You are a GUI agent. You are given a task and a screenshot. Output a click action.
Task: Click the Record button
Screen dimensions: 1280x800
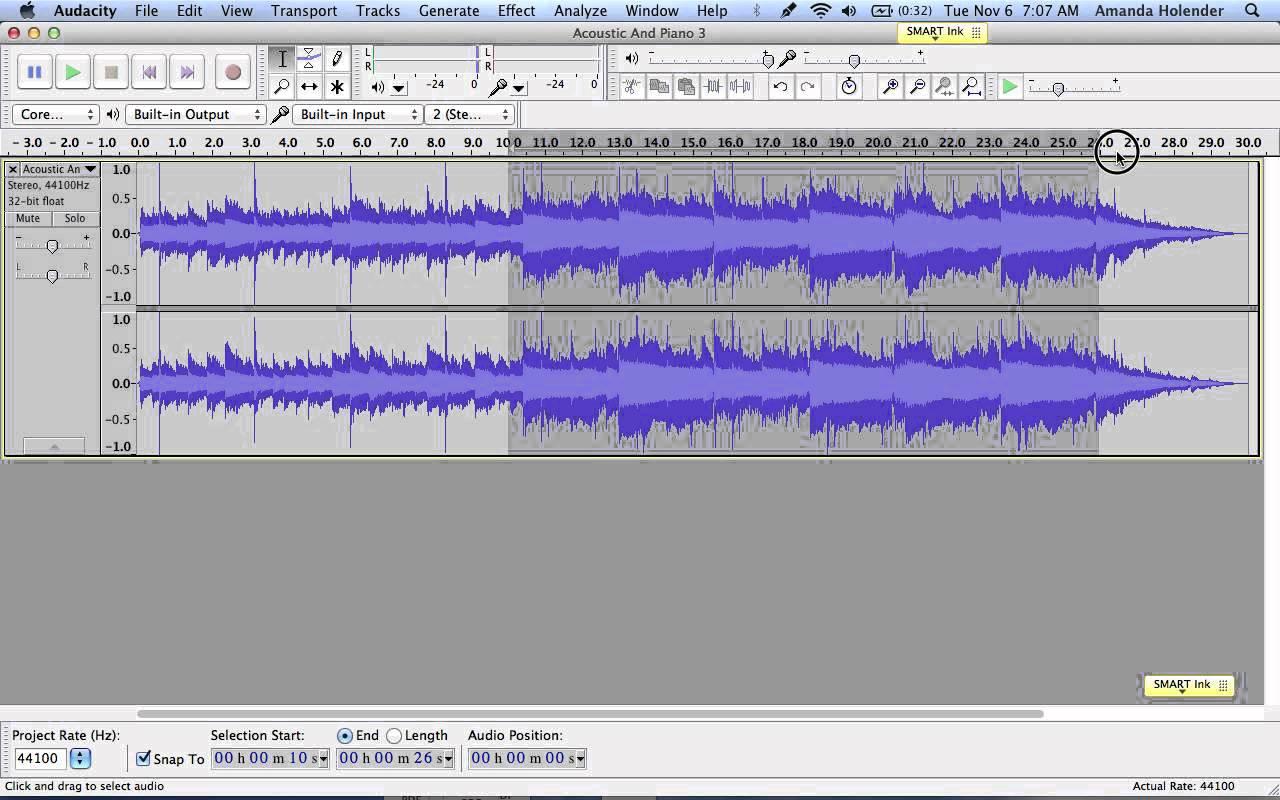click(232, 72)
